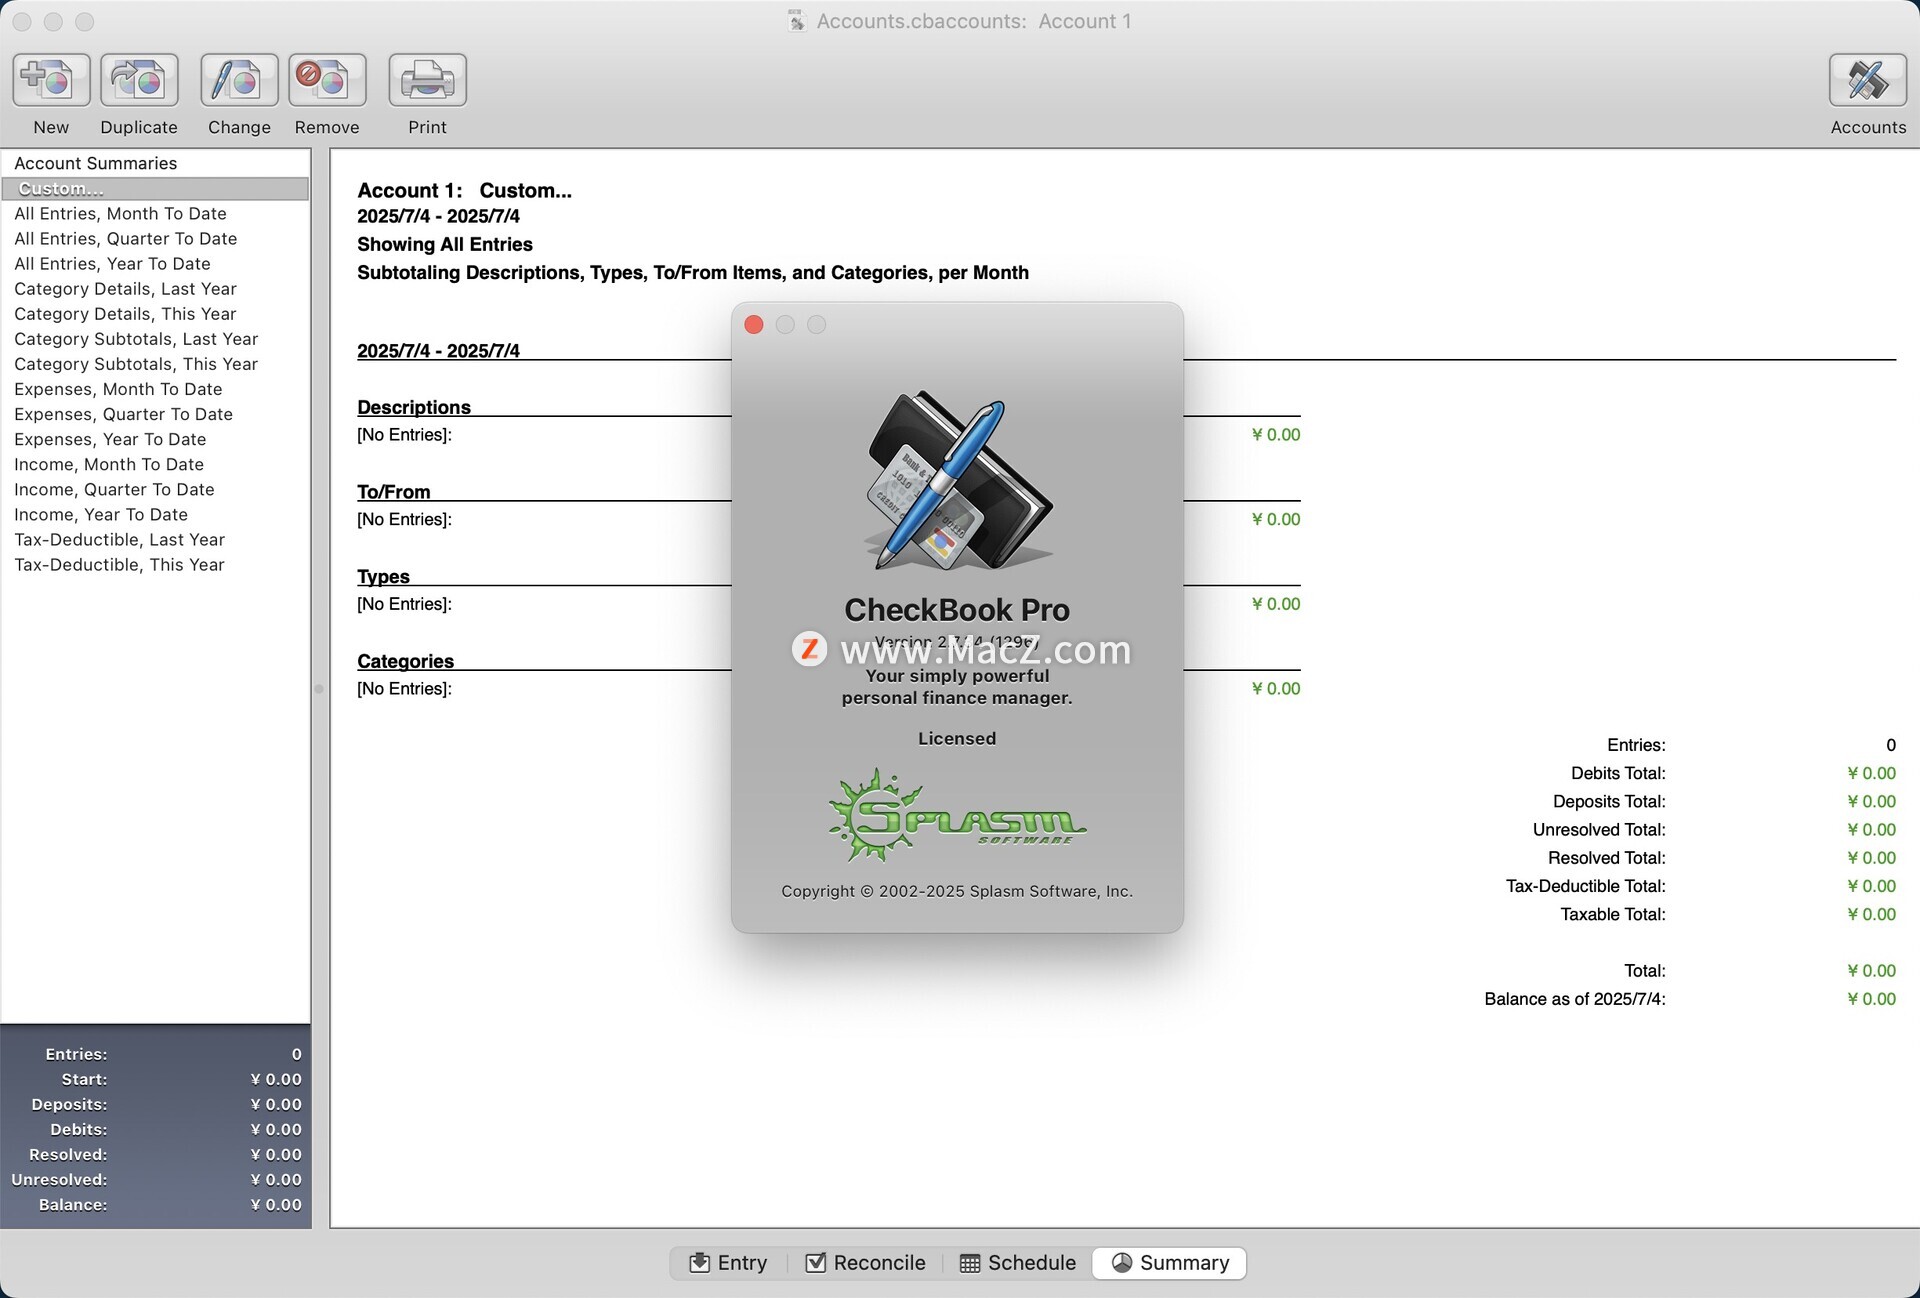This screenshot has width=1920, height=1298.
Task: Click the Account Summaries list header
Action: (95, 163)
